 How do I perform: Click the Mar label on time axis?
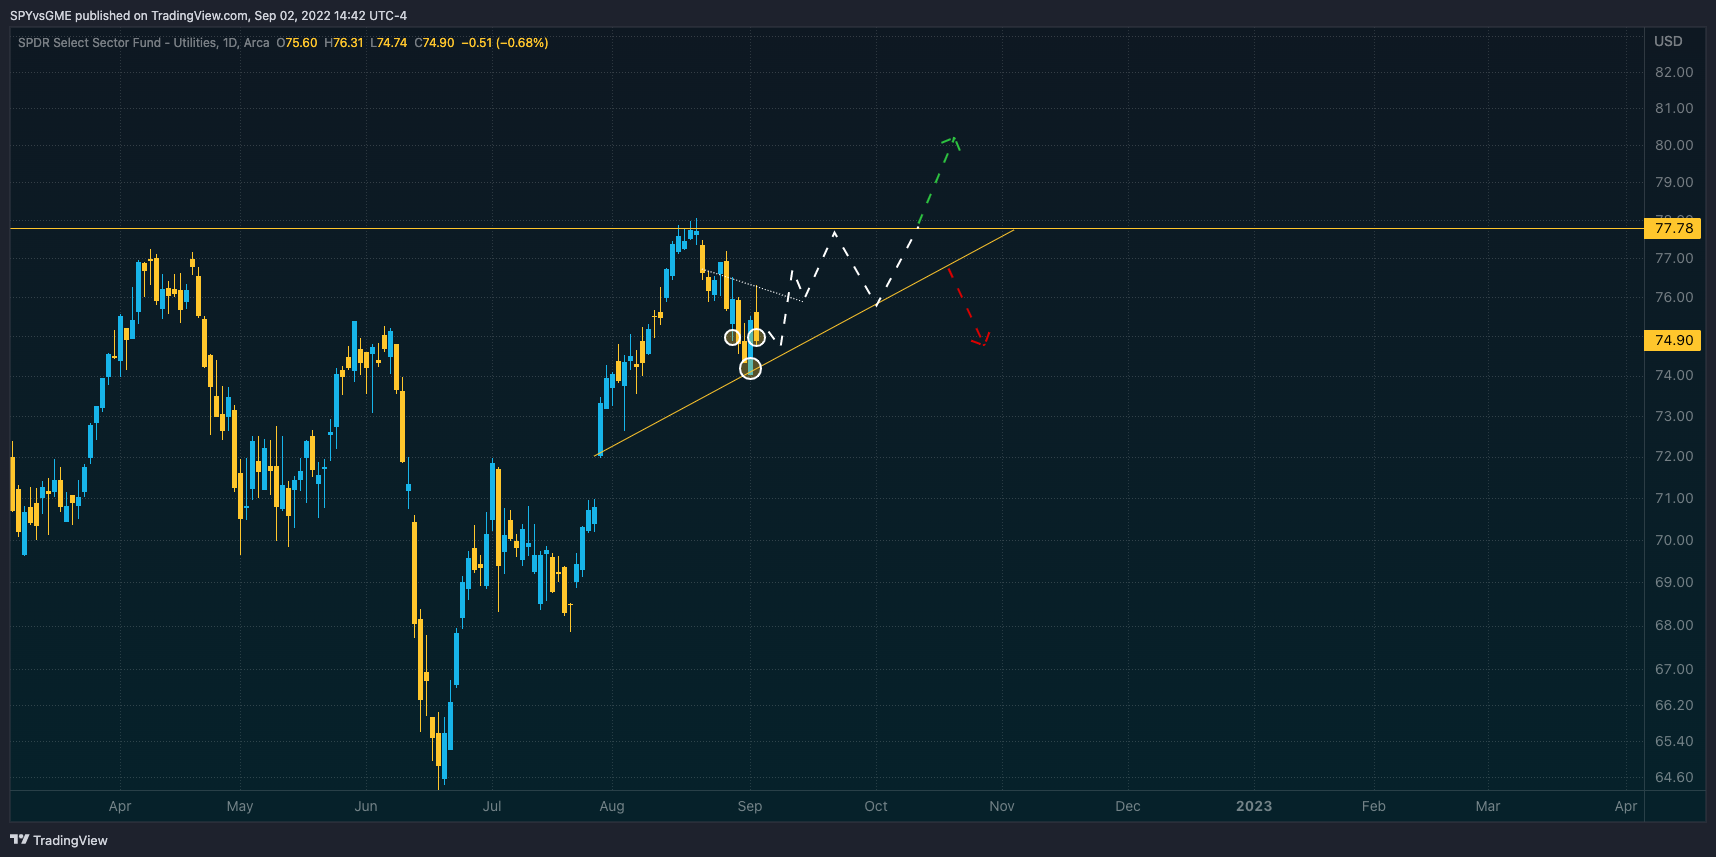(x=1488, y=806)
